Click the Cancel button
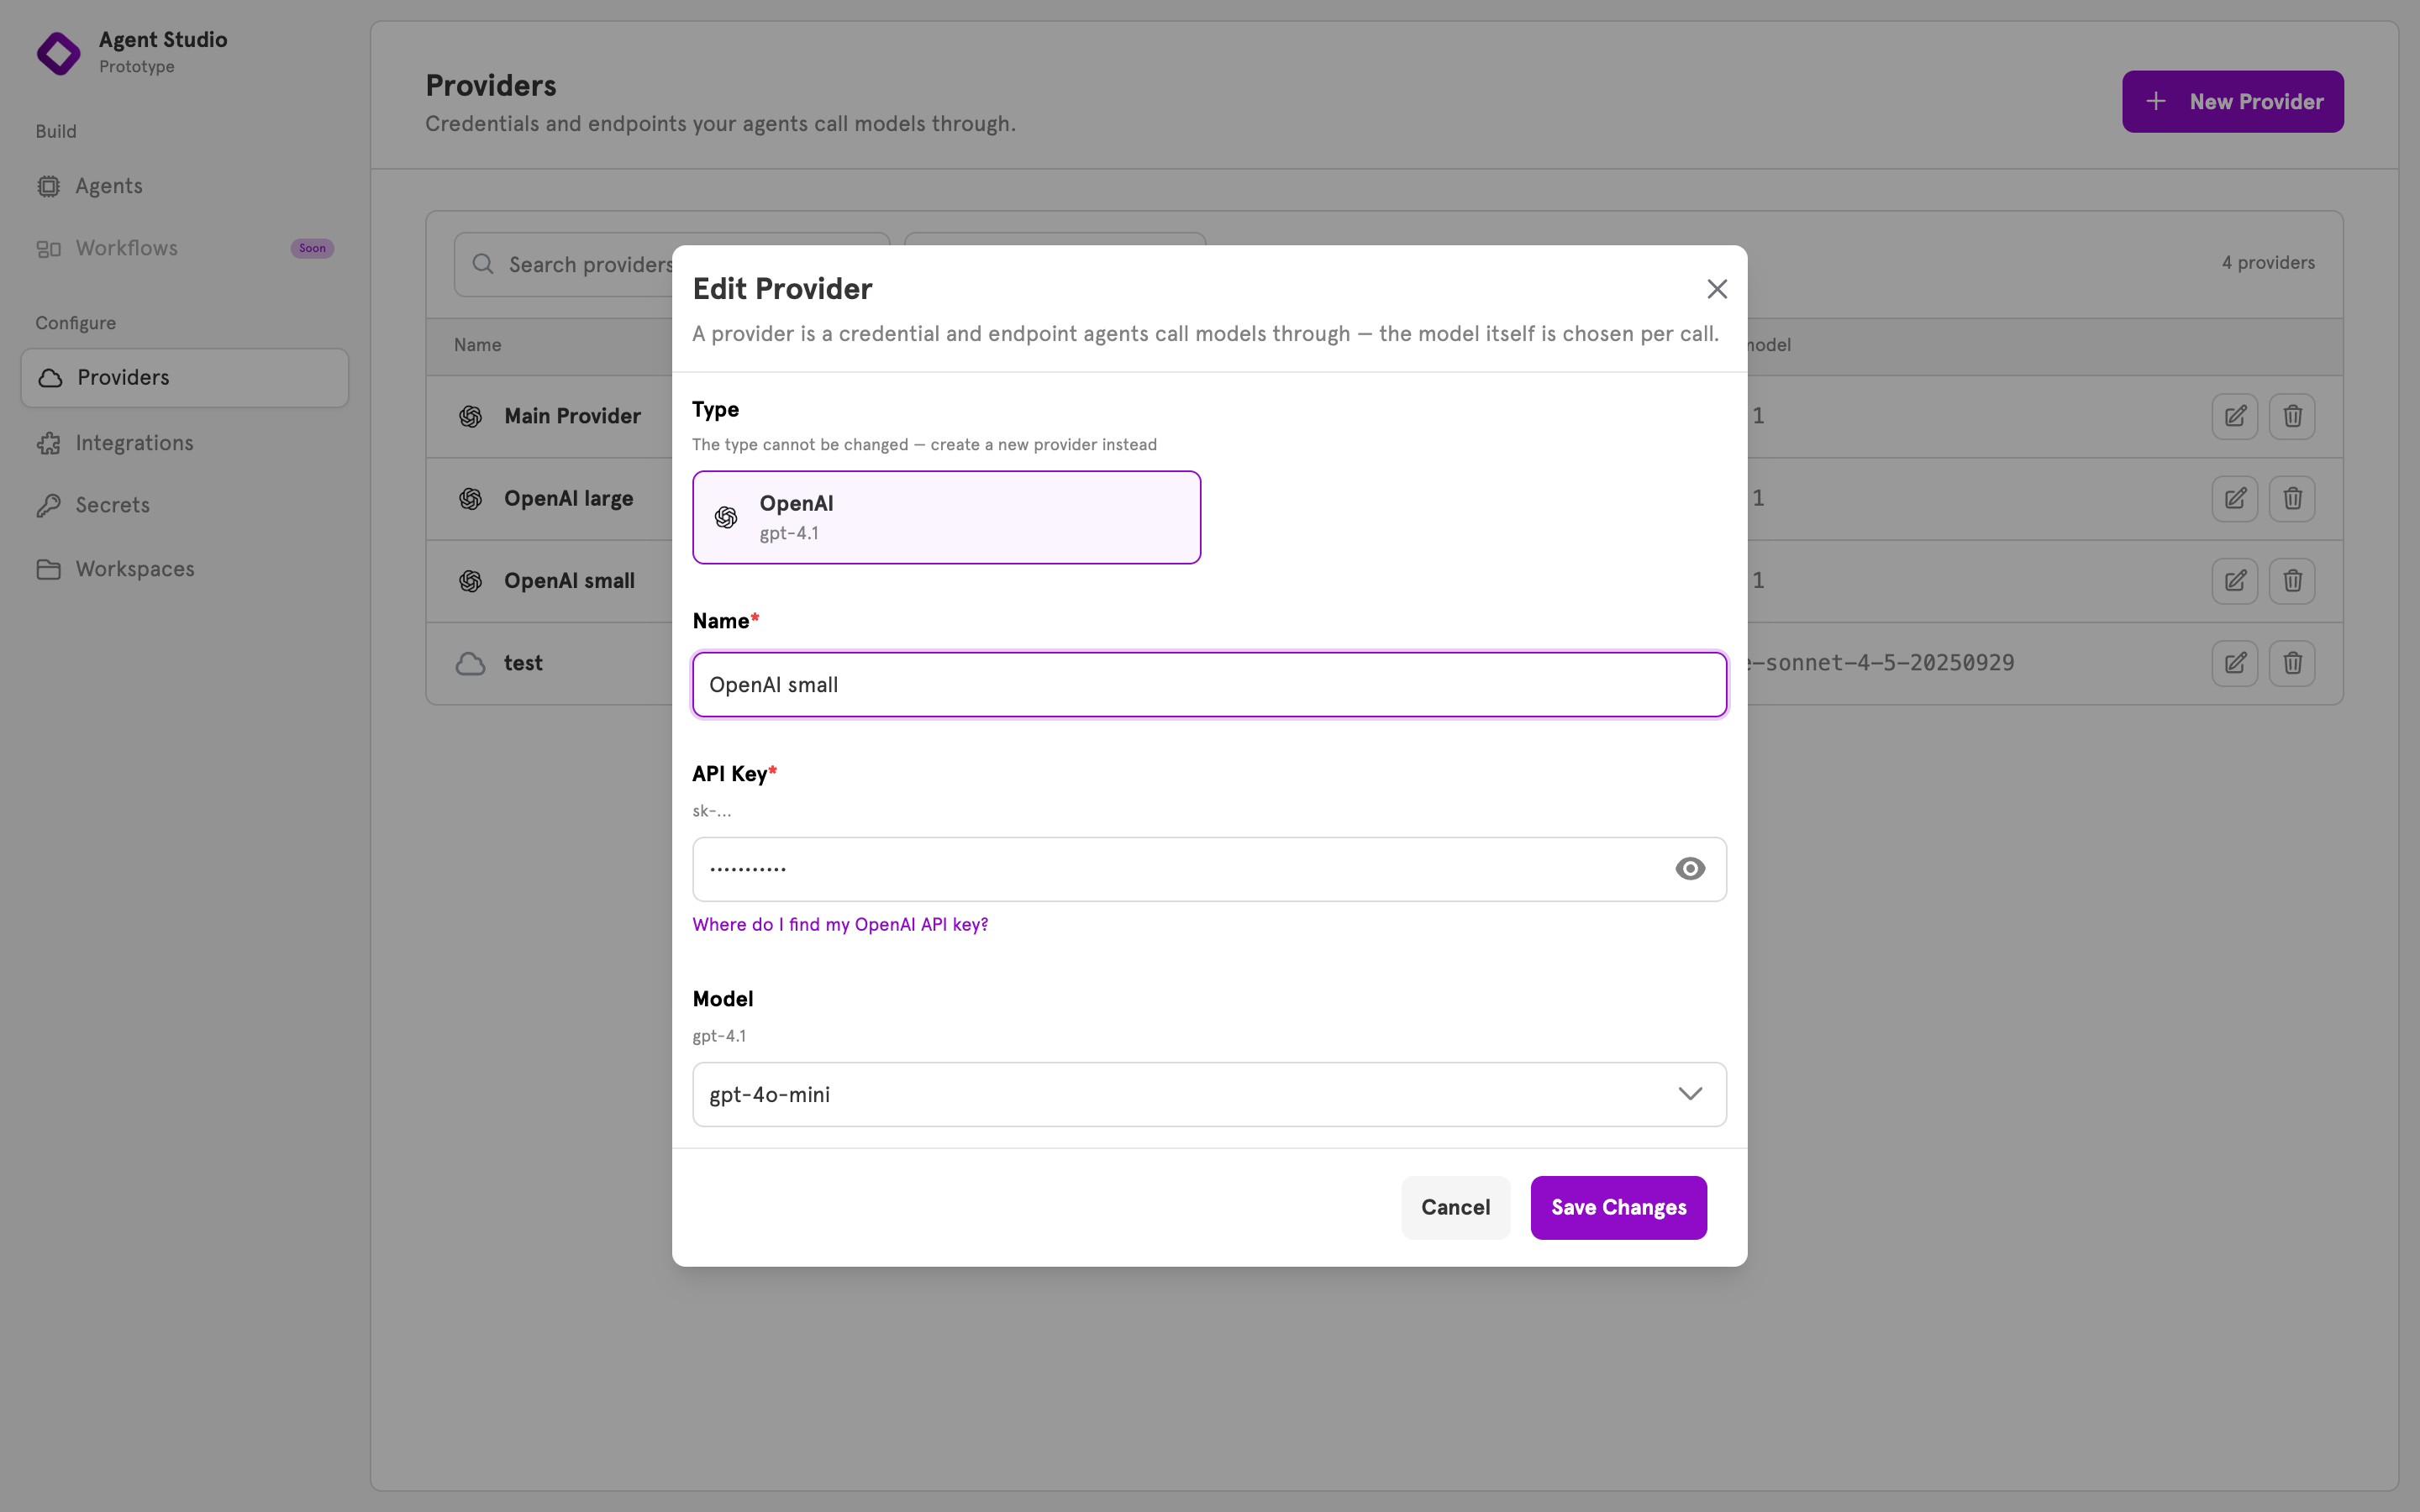This screenshot has height=1512, width=2420. coord(1455,1207)
